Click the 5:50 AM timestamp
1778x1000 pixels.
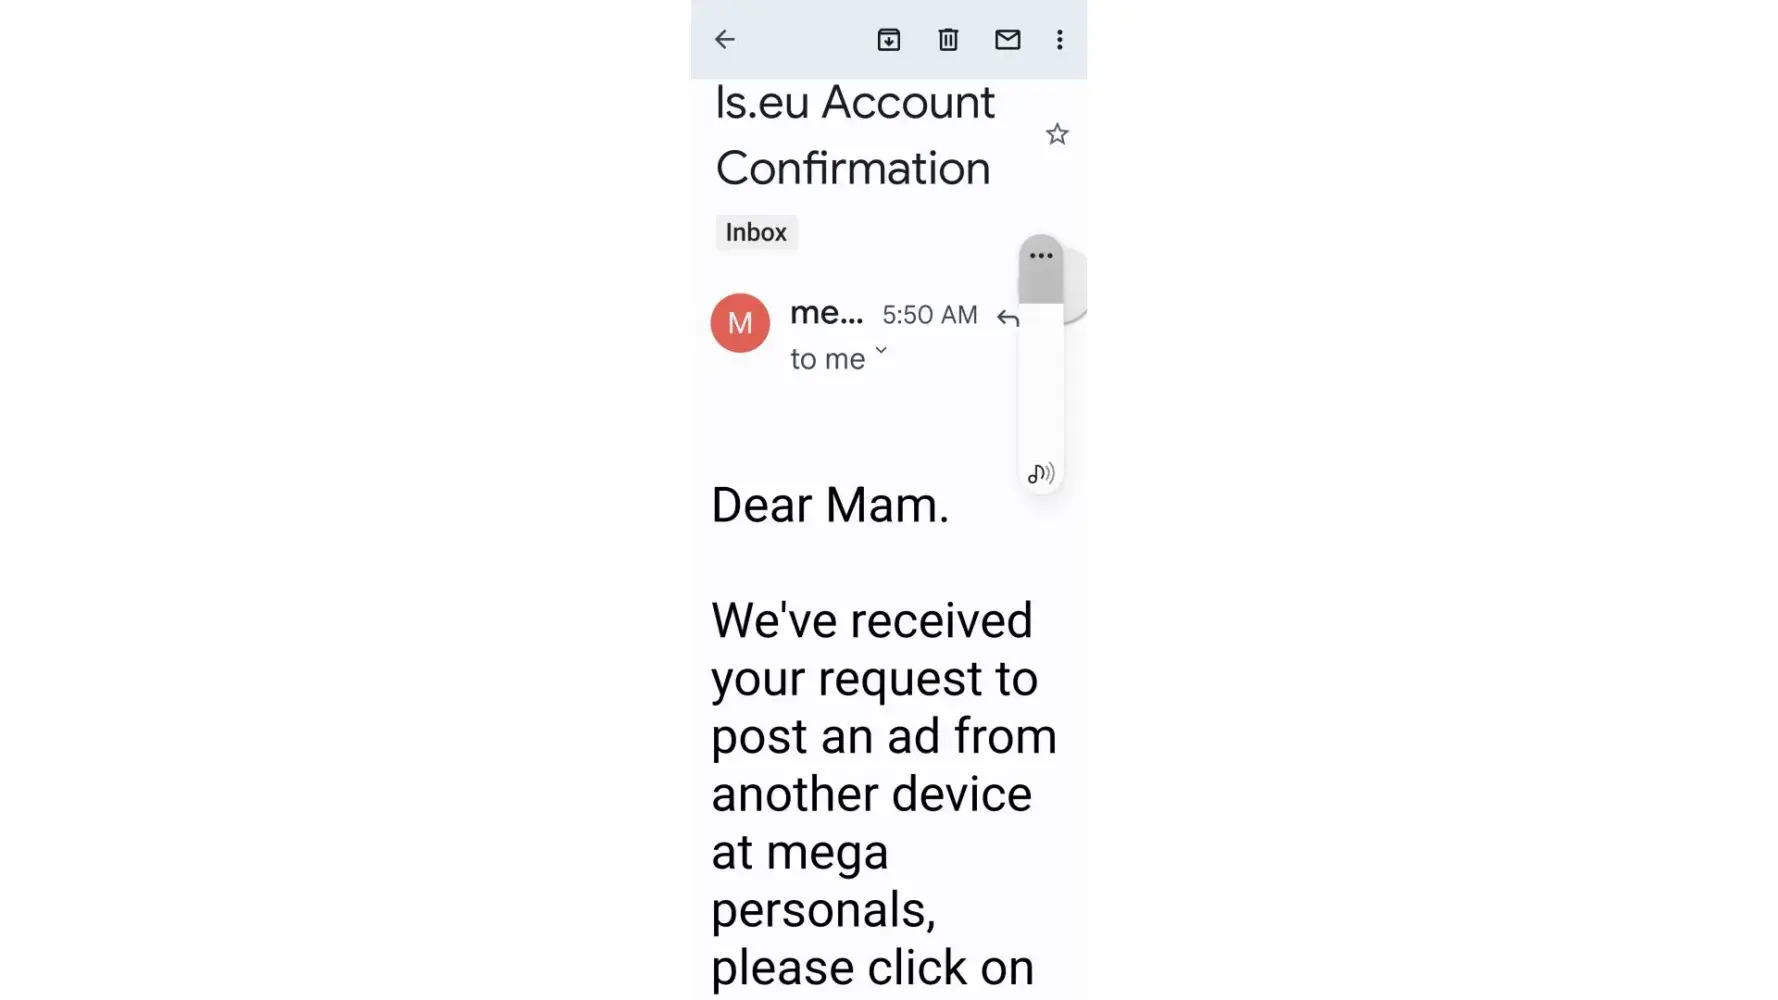(x=930, y=315)
